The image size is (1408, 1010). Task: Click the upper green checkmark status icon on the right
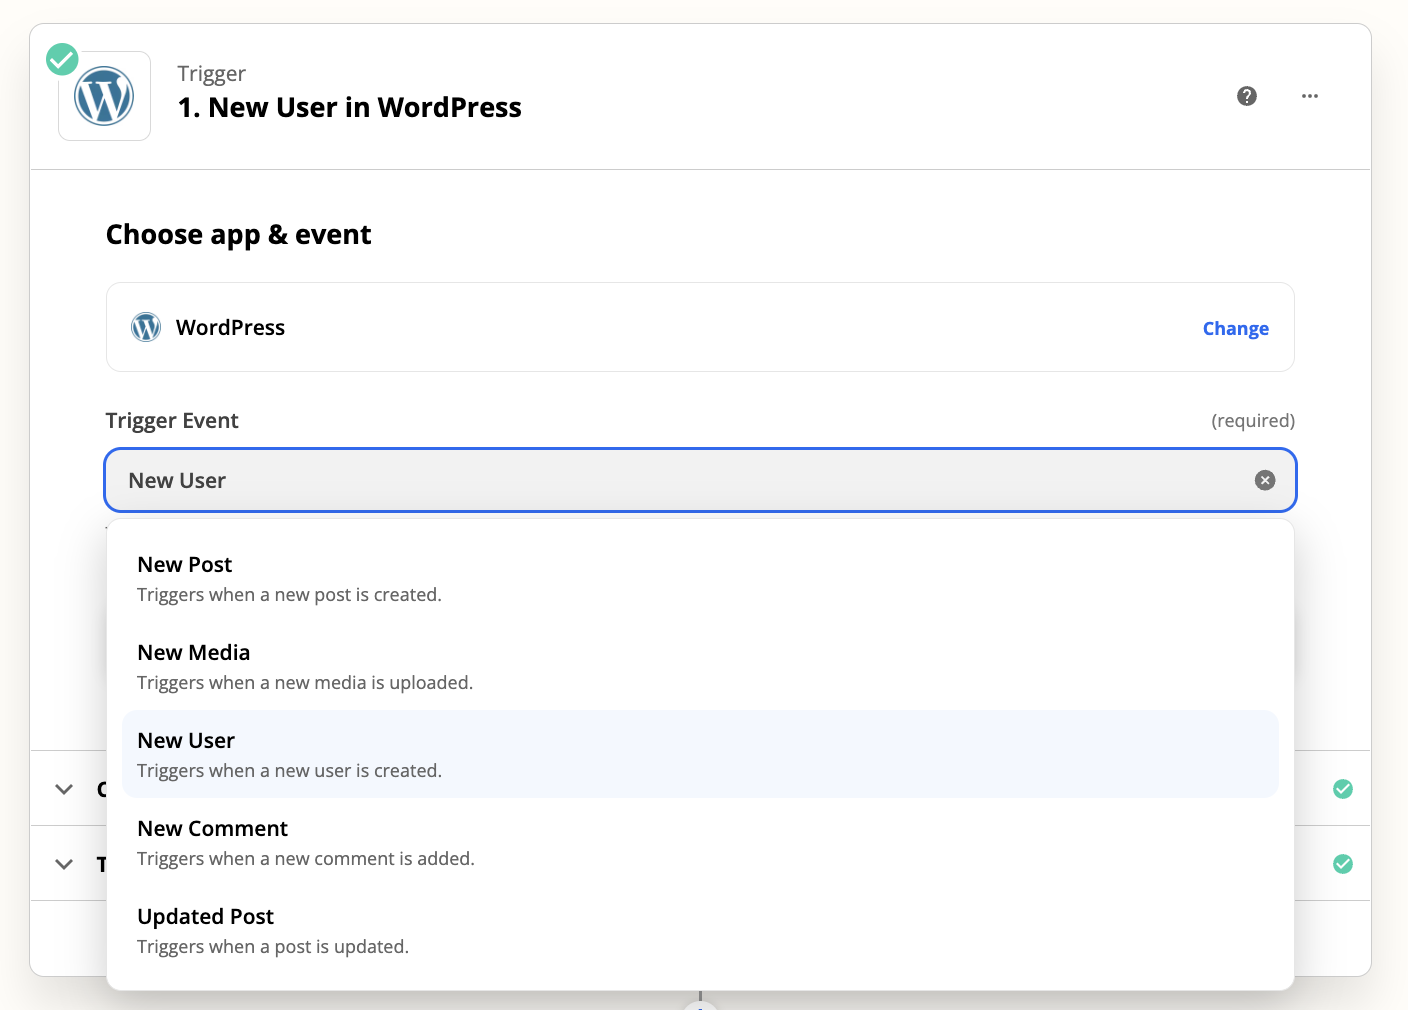(x=1343, y=789)
